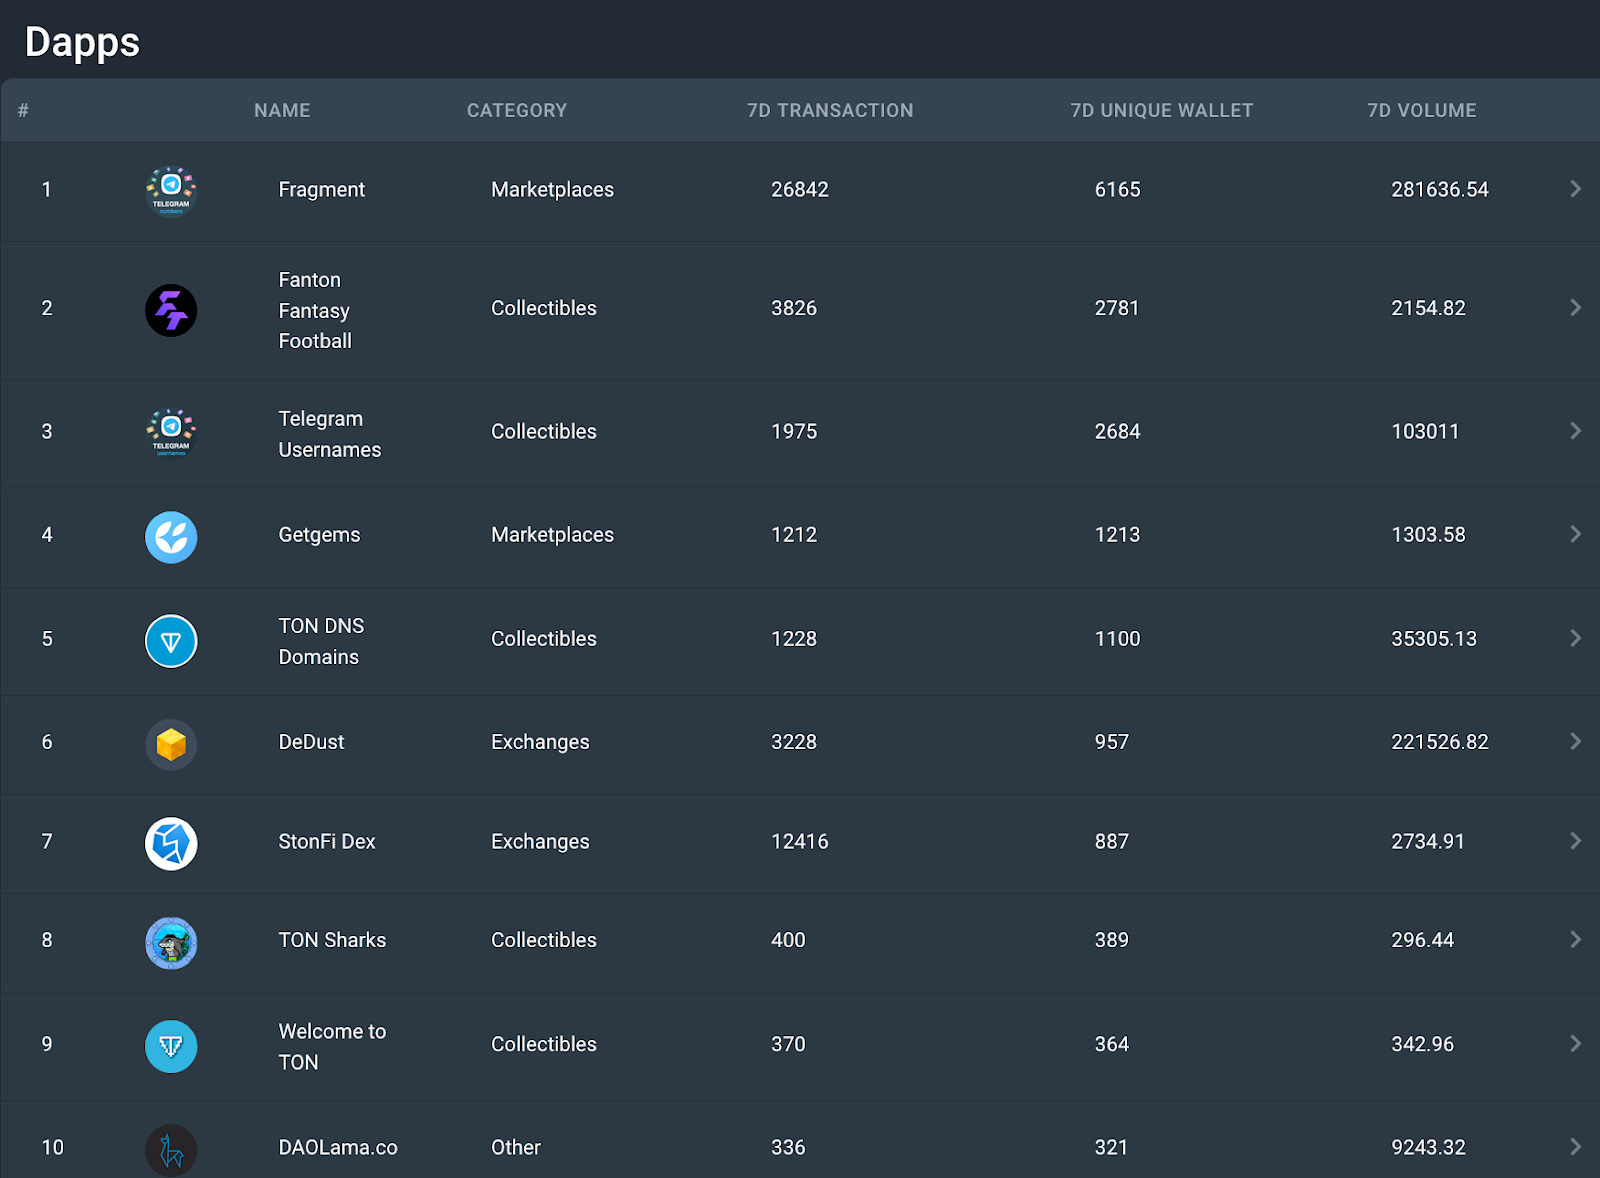Click transaction count 370

pyautogui.click(x=788, y=1043)
